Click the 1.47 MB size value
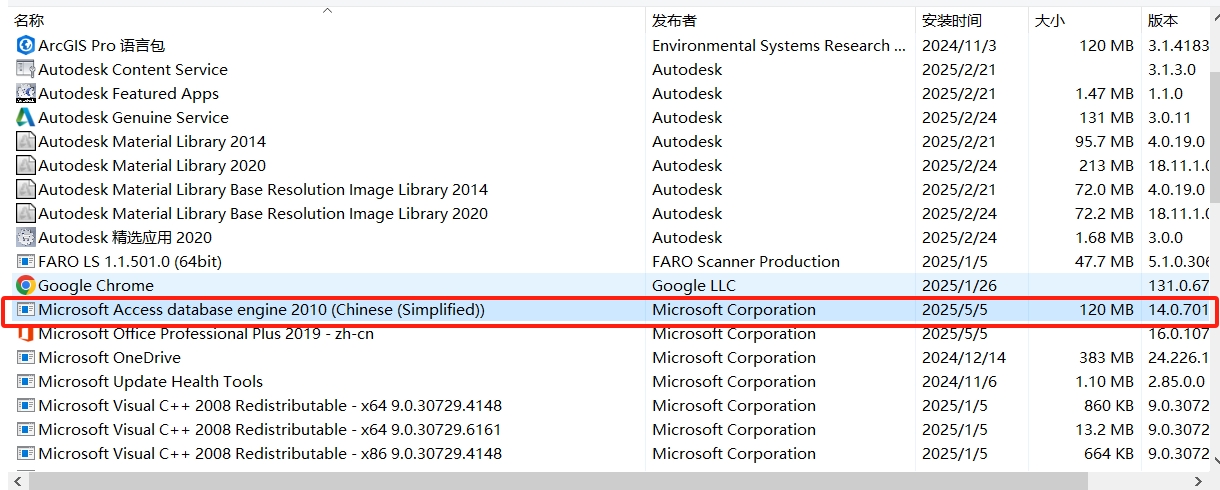The image size is (1220, 490). click(1104, 93)
